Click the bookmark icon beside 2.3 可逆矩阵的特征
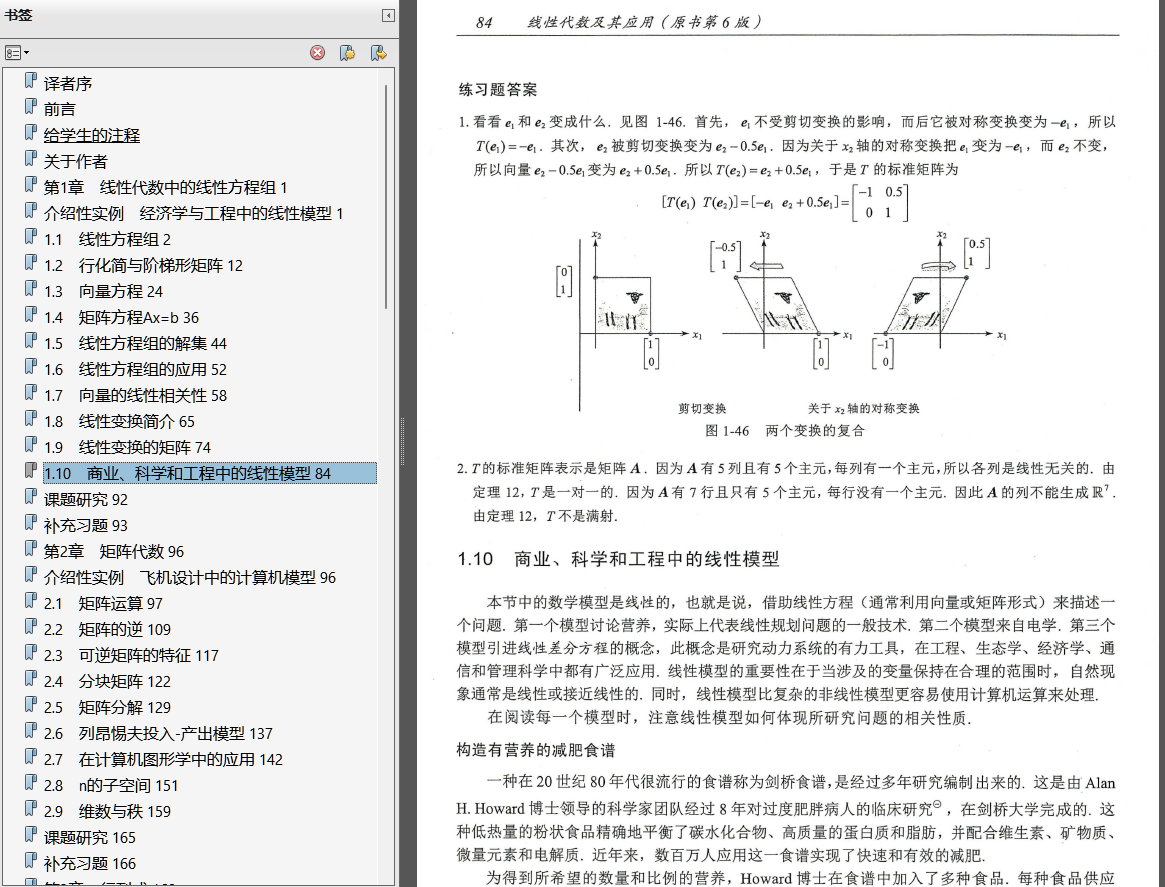The width and height of the screenshot is (1165, 887). [30, 652]
